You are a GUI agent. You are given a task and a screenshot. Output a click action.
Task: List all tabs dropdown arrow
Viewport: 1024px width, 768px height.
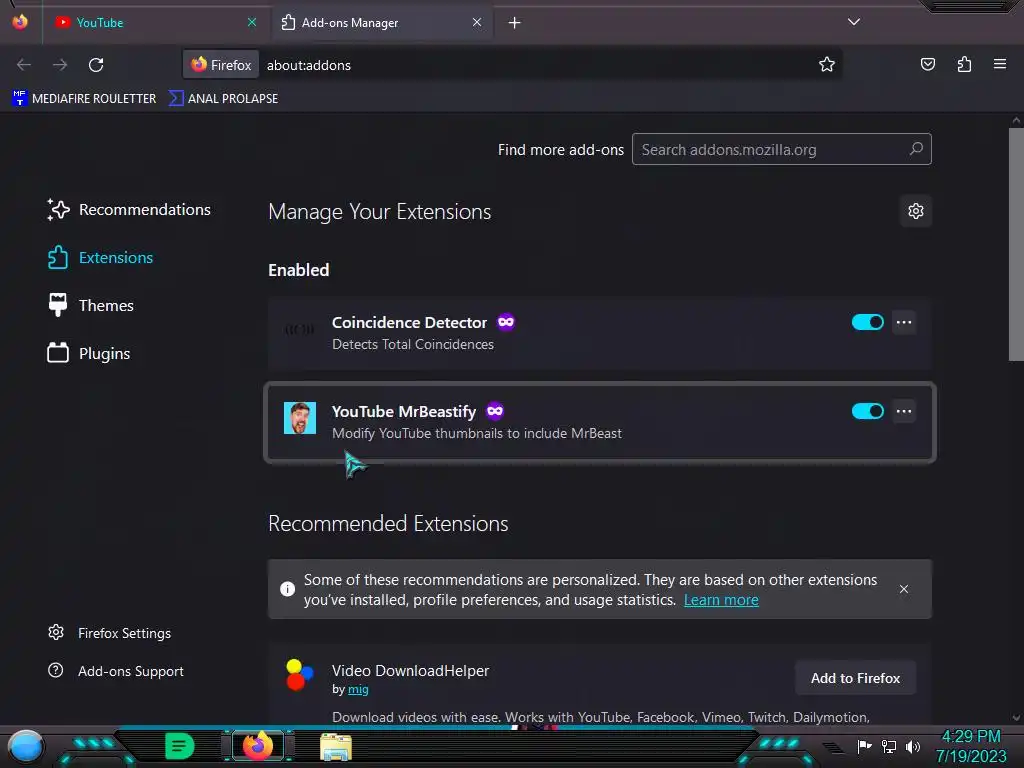854,22
